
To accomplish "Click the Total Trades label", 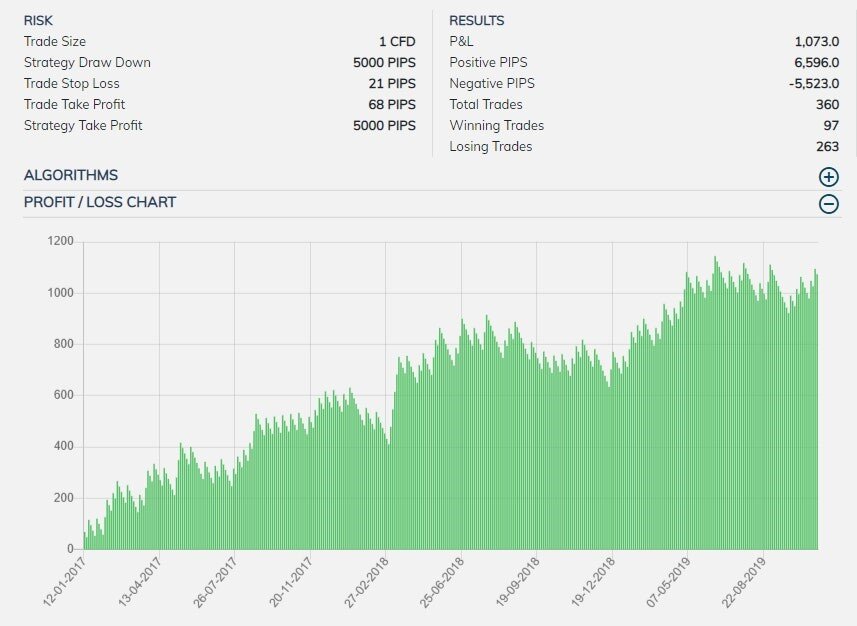I will pos(486,104).
